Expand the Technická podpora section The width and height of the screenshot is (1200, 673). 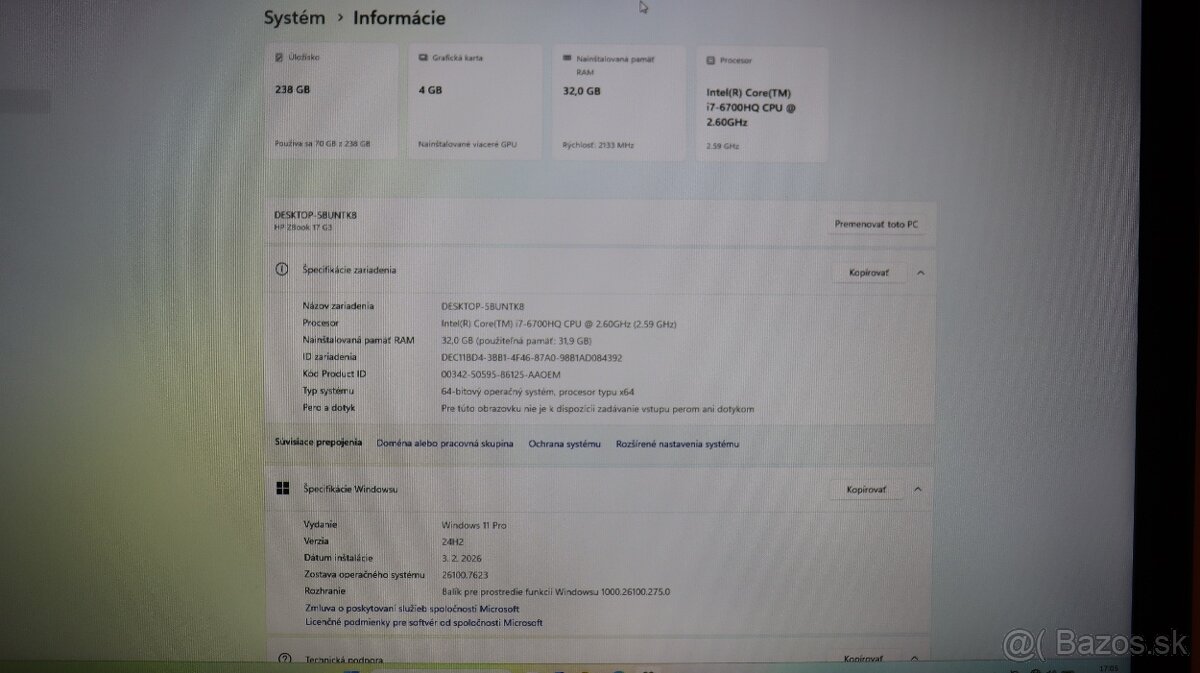(x=917, y=658)
